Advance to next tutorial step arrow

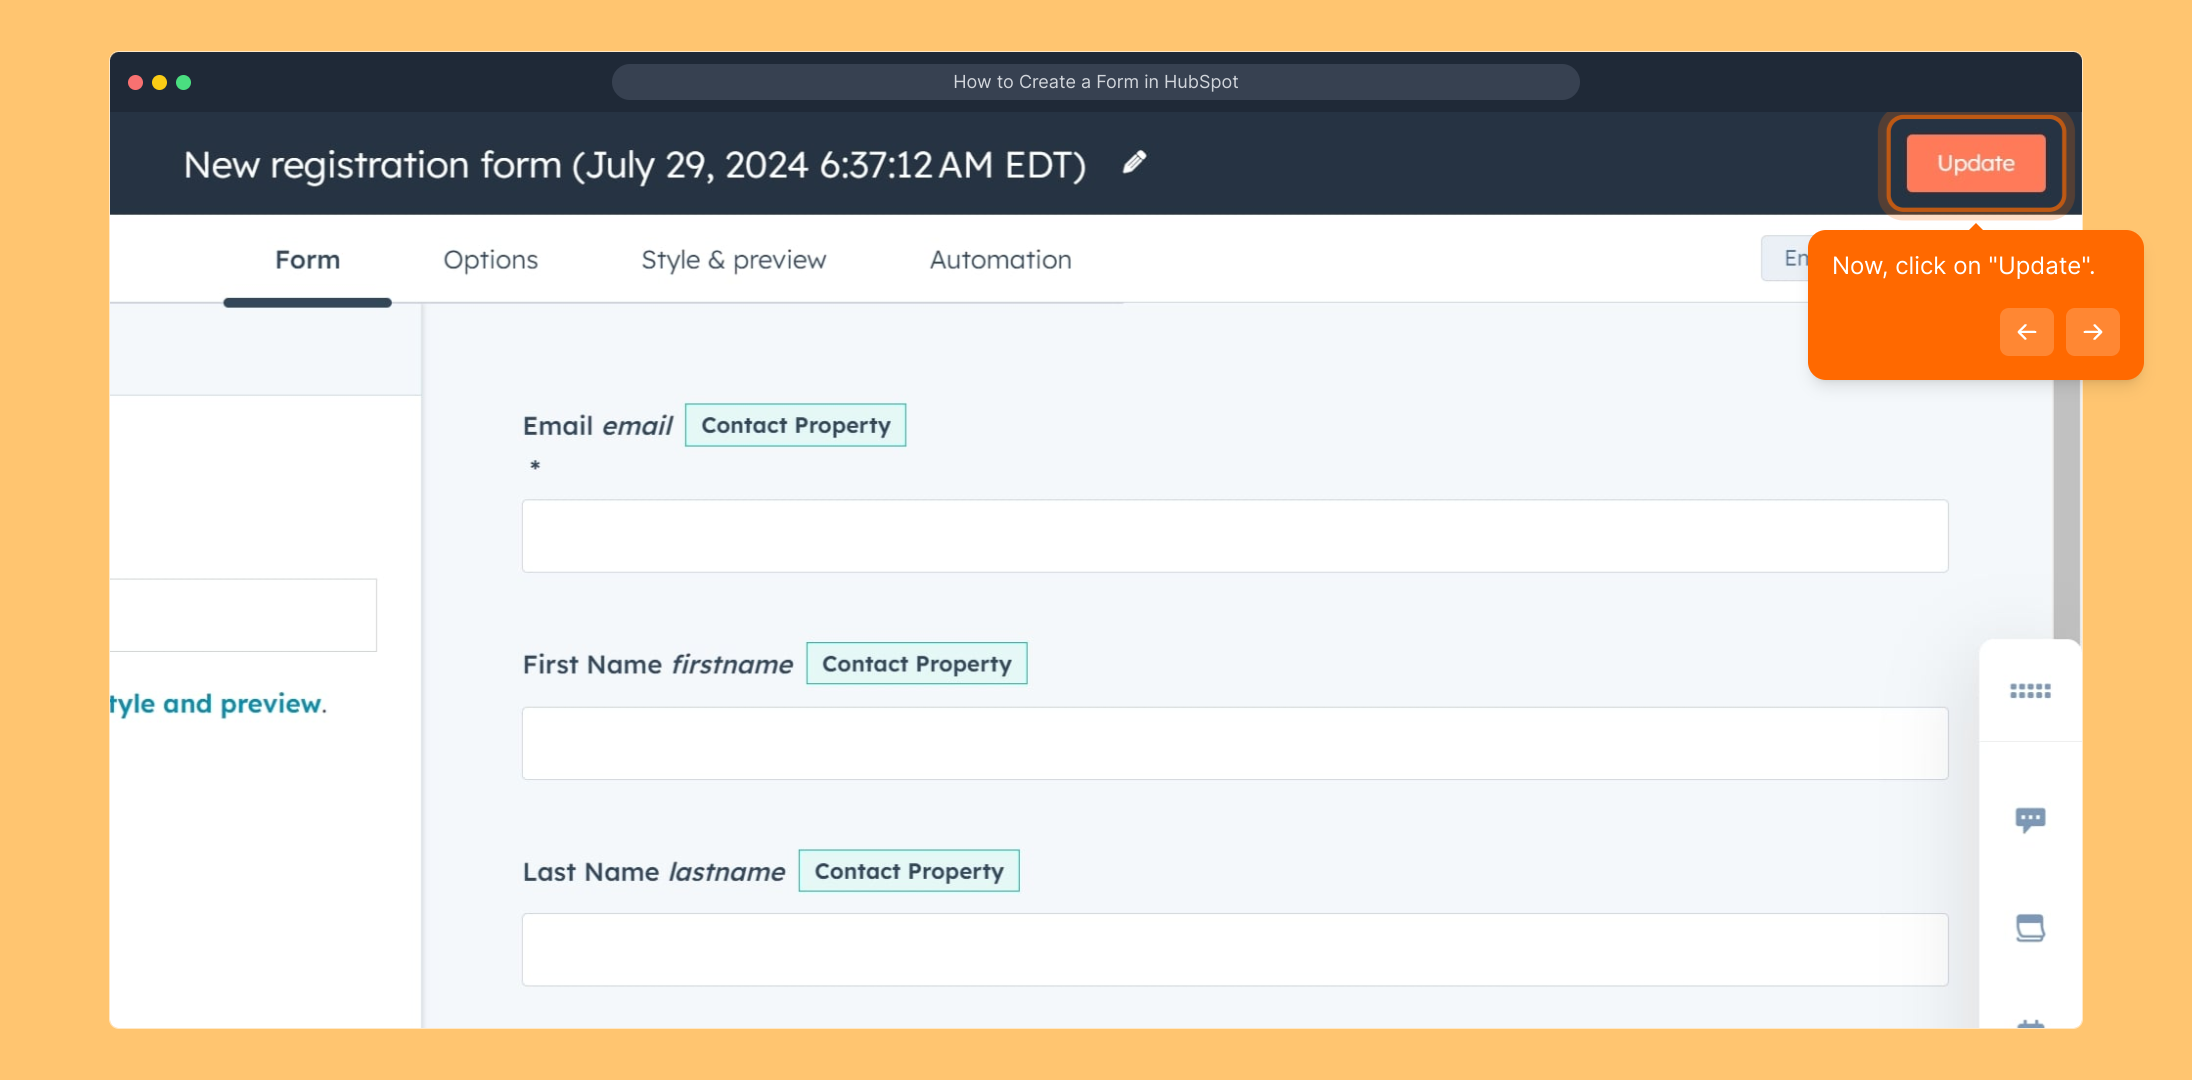[x=2092, y=332]
